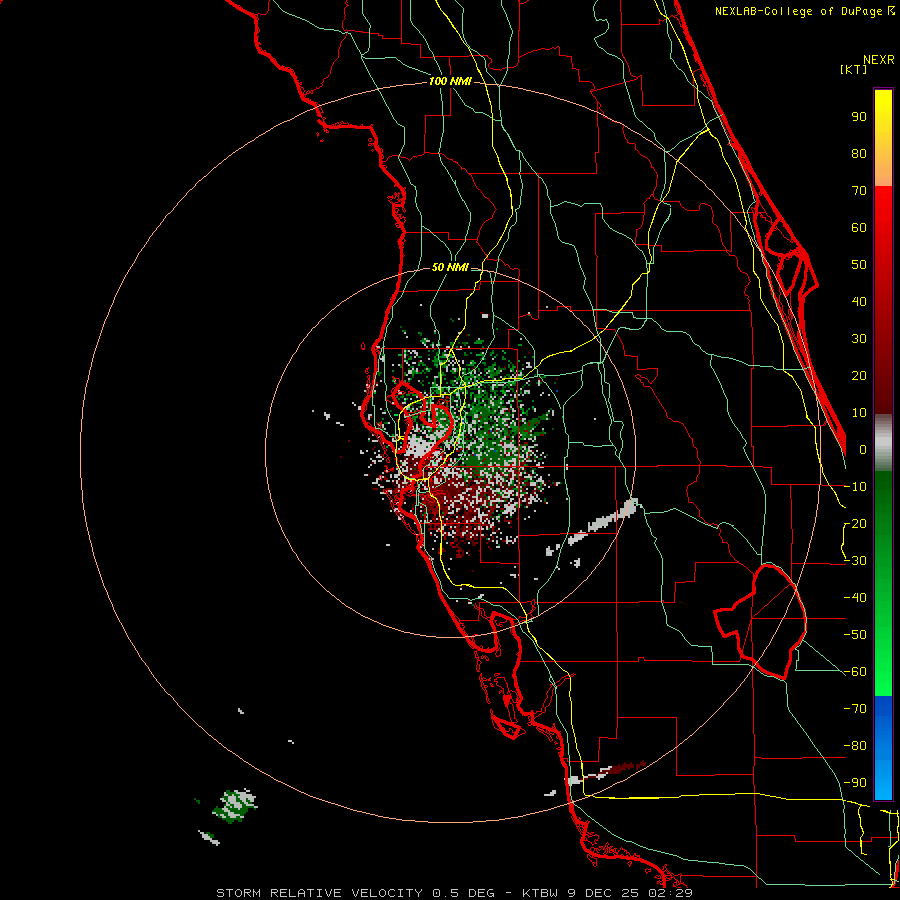The image size is (900, 900).
Task: Click the -40 value on velocity scale
Action: (855, 598)
